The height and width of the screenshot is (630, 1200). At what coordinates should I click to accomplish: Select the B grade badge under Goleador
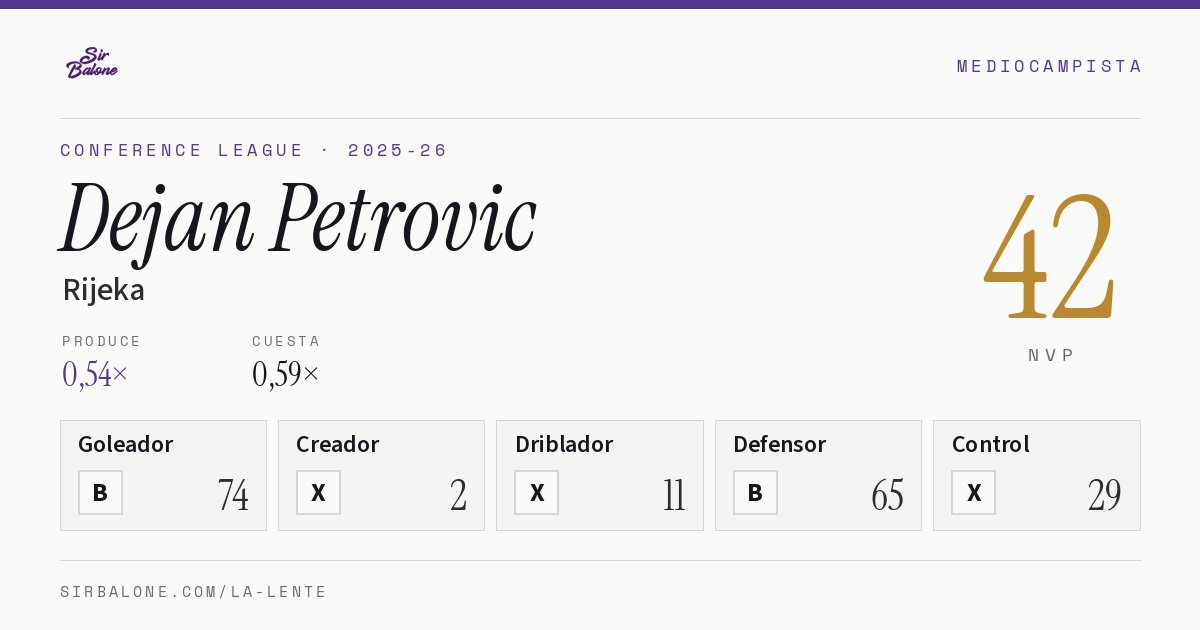(x=100, y=492)
